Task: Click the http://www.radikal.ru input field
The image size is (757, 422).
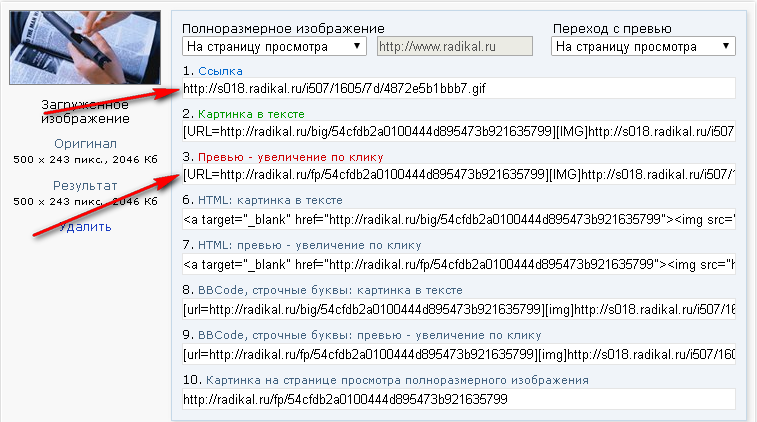Action: click(454, 46)
